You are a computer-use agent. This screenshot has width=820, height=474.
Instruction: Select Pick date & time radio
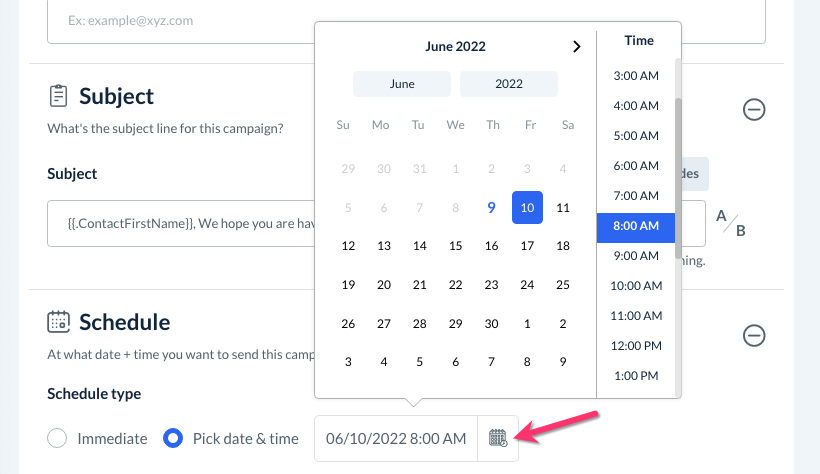pyautogui.click(x=173, y=438)
